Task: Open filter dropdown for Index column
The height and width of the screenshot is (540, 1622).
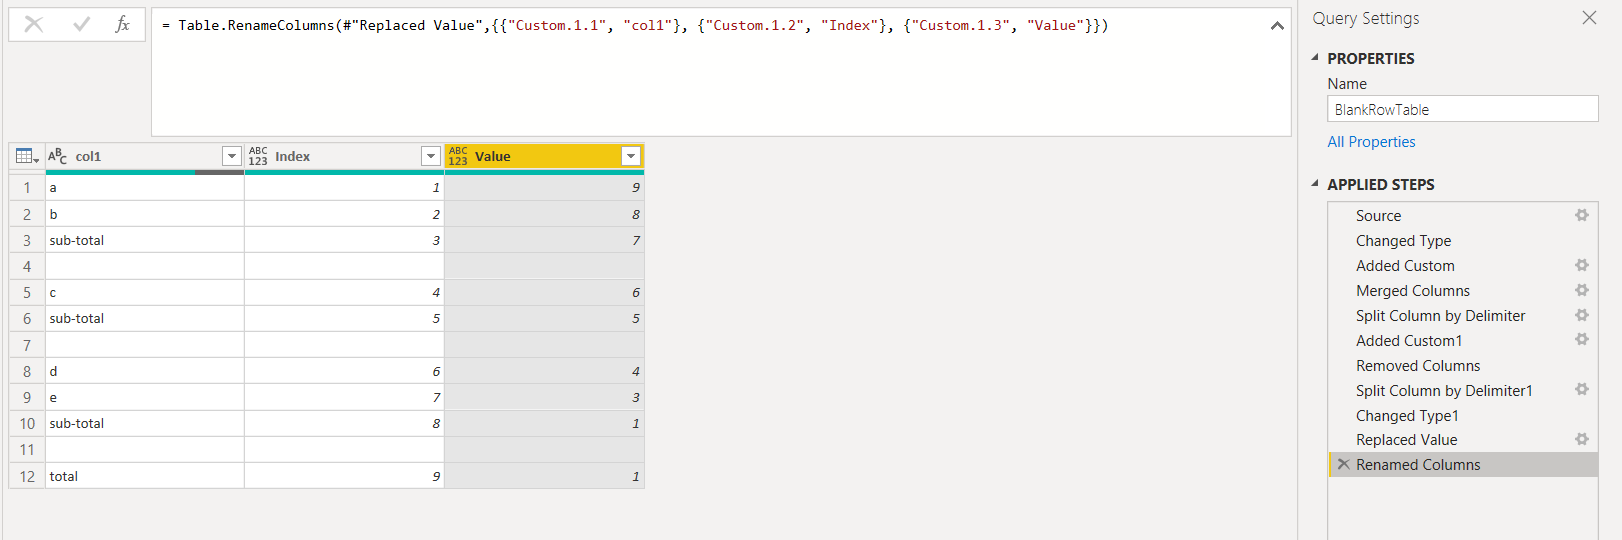Action: (431, 156)
